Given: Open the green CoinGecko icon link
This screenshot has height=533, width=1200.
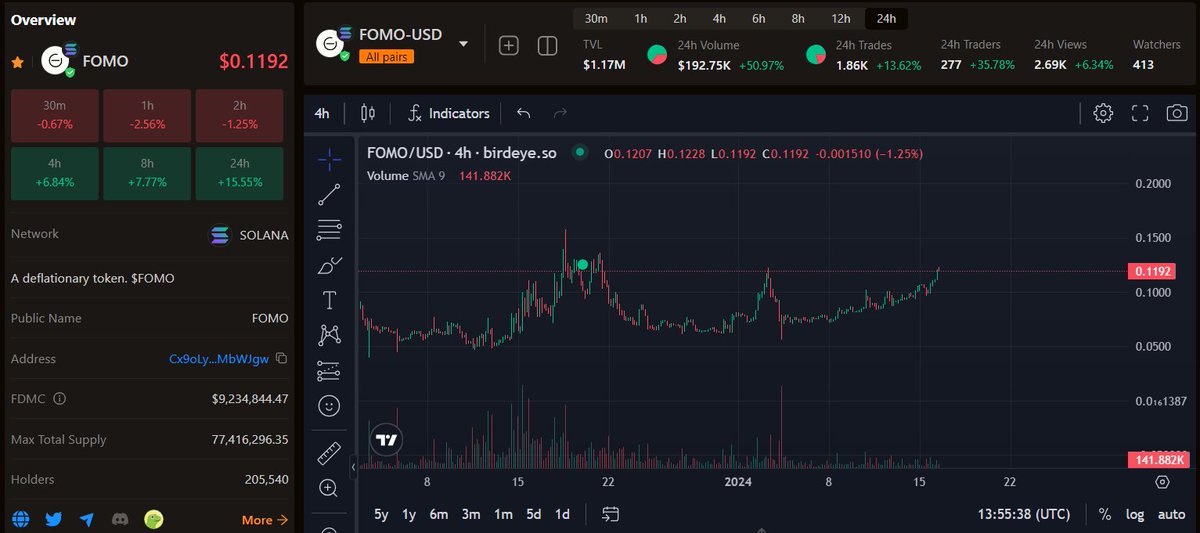Looking at the screenshot, I should point(153,519).
